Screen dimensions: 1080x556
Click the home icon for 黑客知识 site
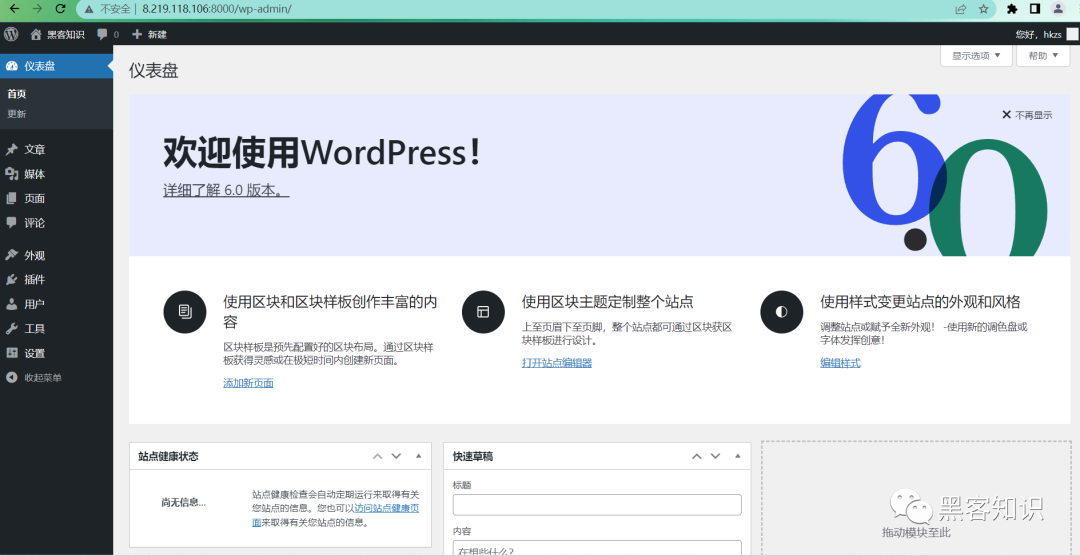[36, 34]
